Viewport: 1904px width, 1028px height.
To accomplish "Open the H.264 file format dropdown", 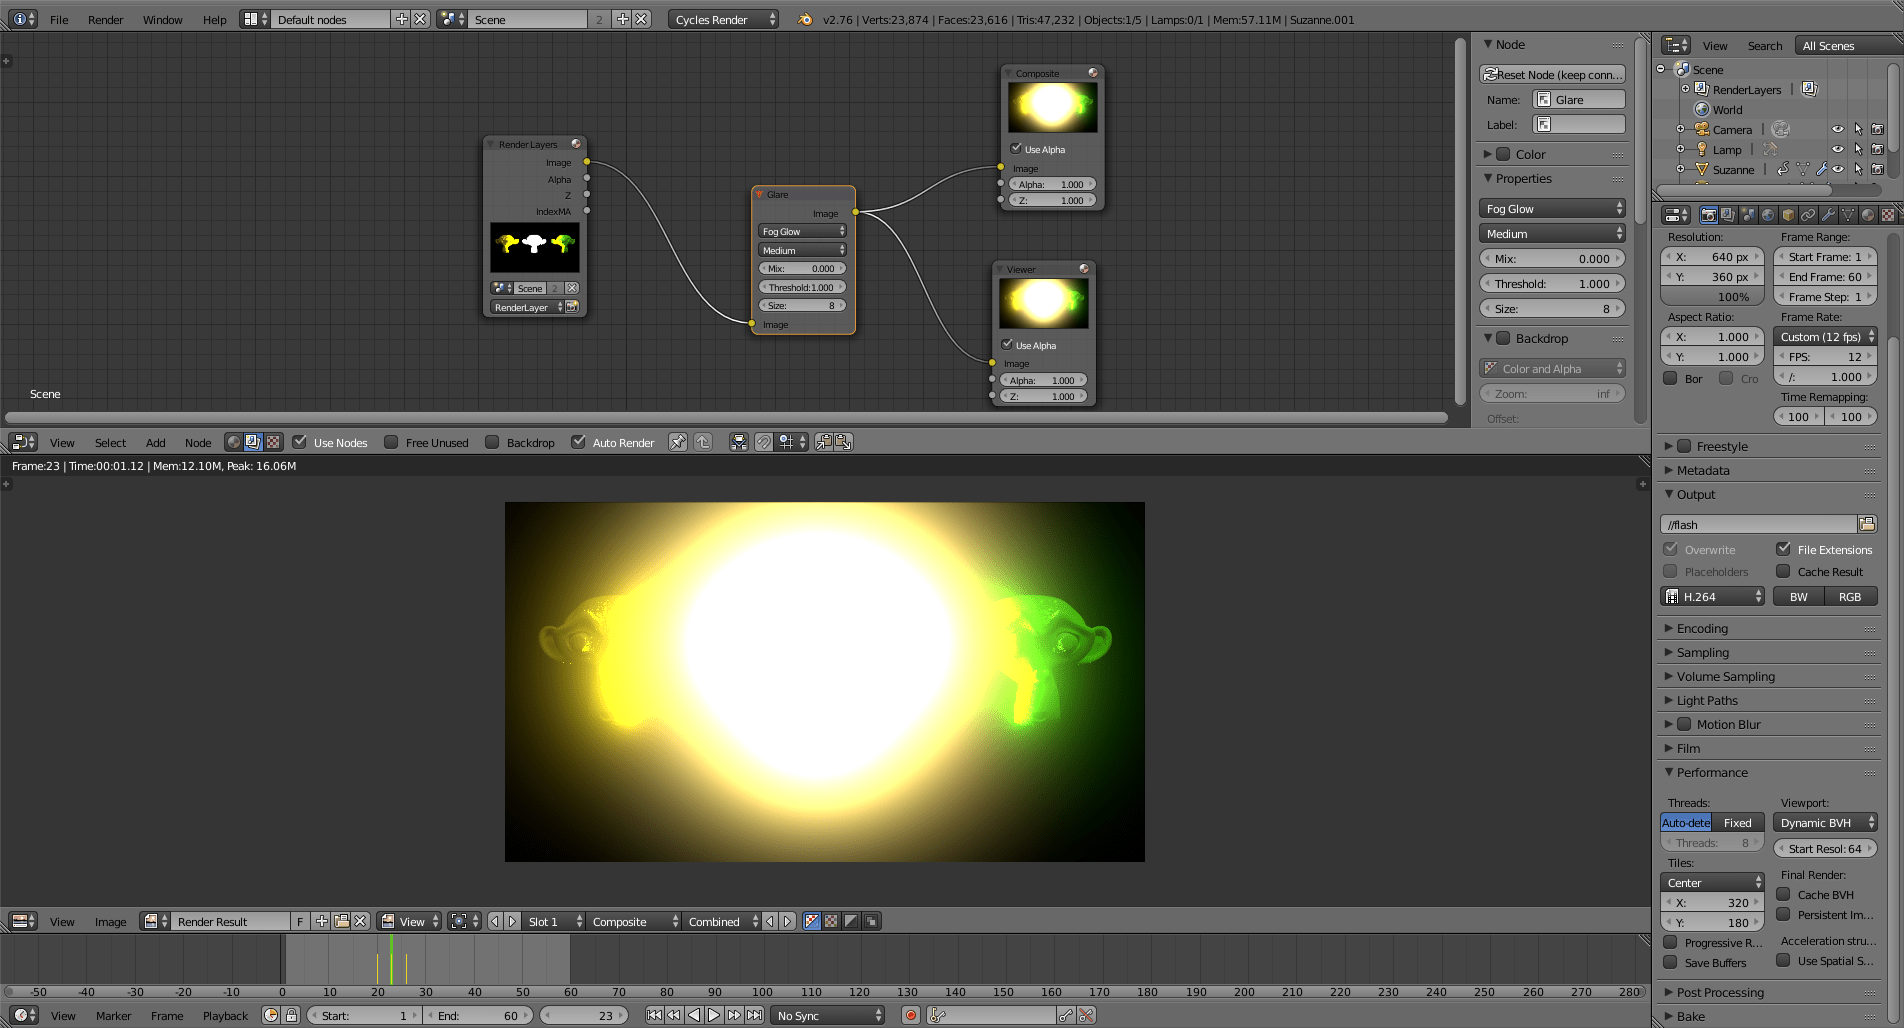I will click(1712, 596).
